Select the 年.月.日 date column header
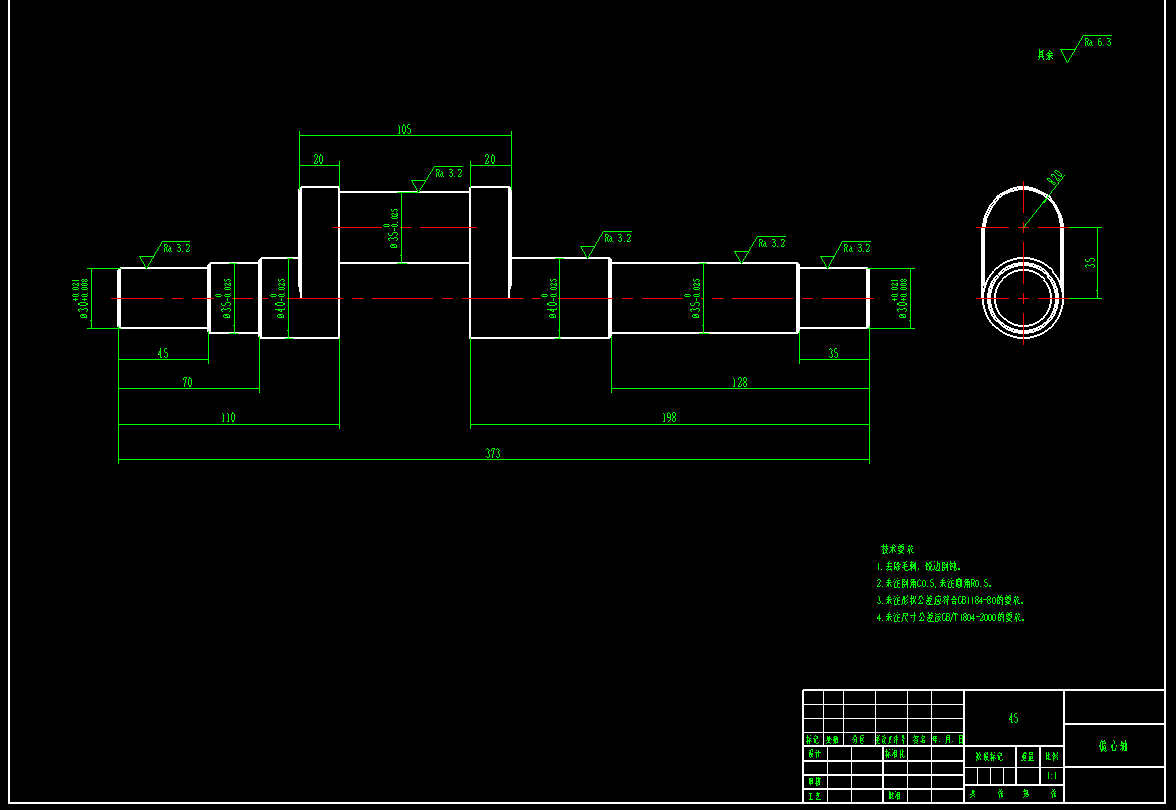This screenshot has width=1176, height=810. coord(947,739)
